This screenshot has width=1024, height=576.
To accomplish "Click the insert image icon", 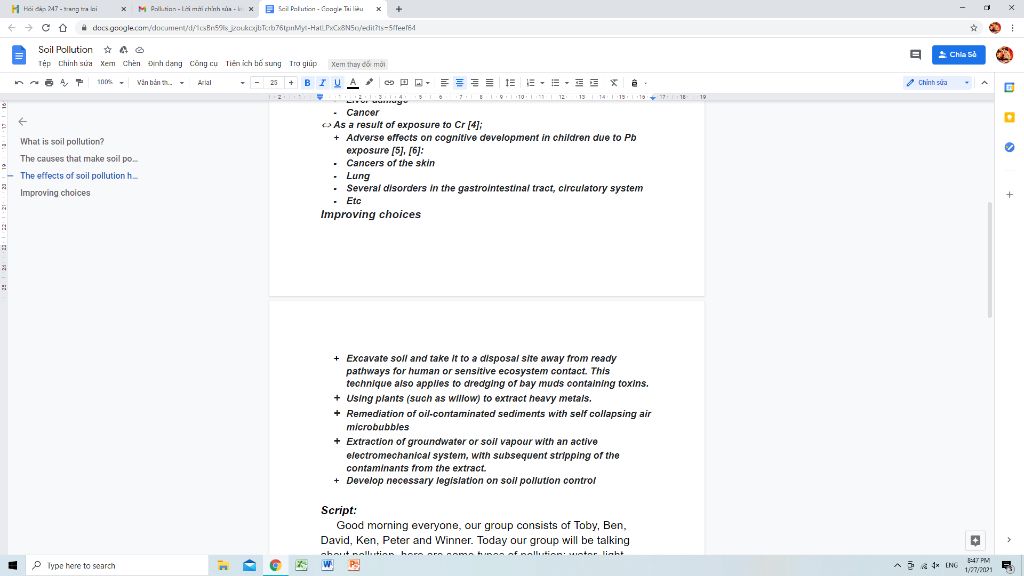I will click(x=419, y=83).
